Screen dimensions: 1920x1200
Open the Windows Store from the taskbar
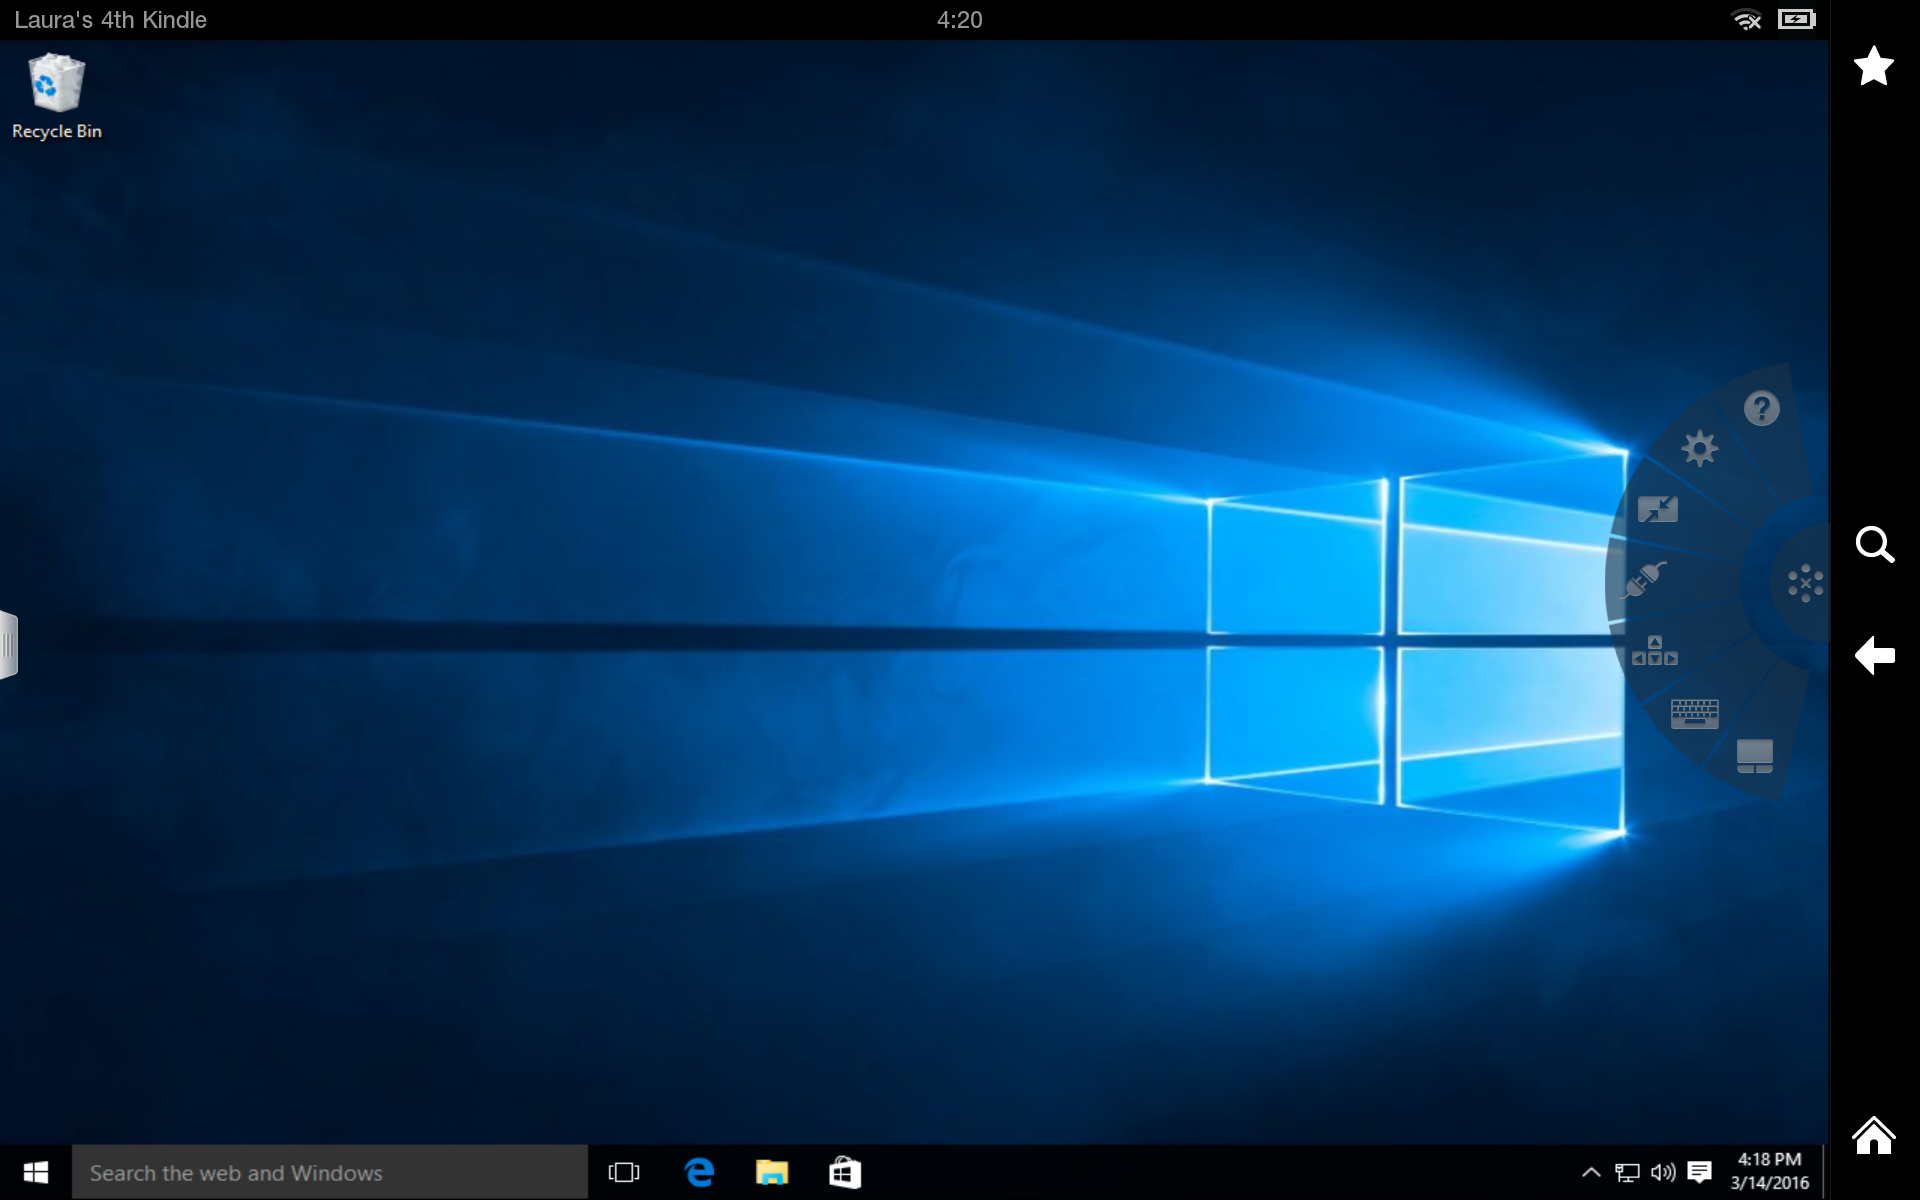[x=845, y=1172]
